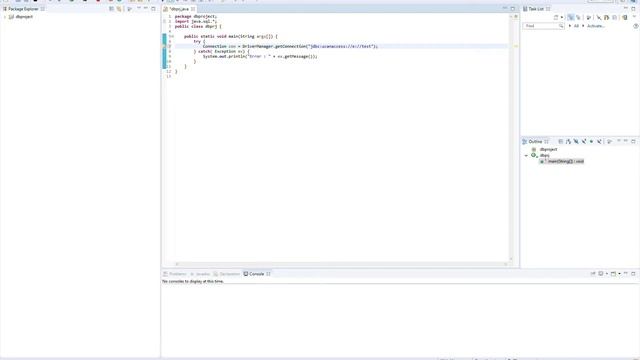Expand the dbproject node in Package Explorer

[x=4, y=17]
